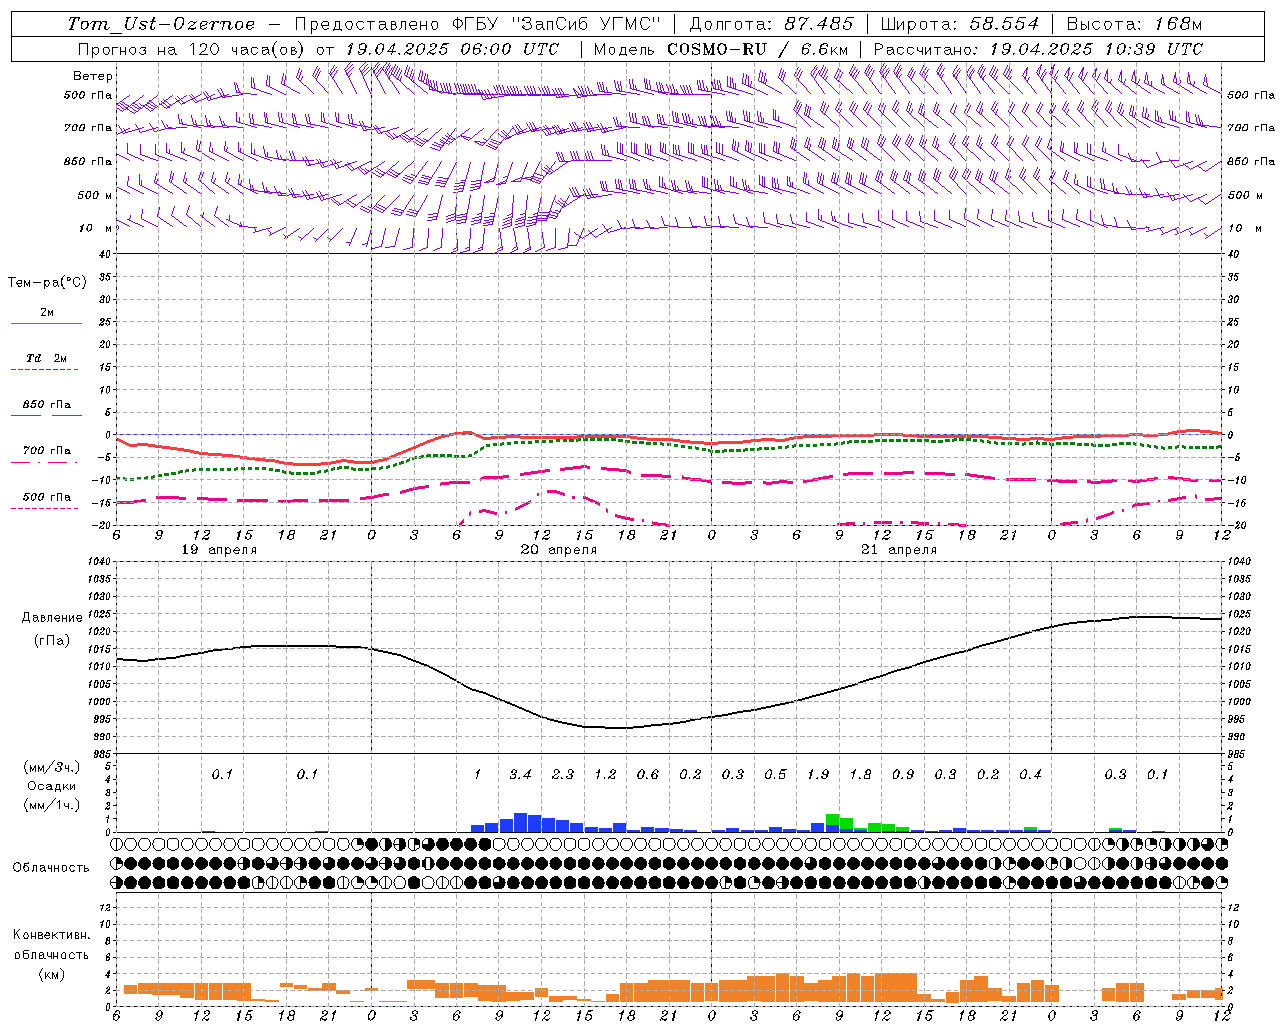Click the '850 гПа' temperature legend entry
Screen dimensions: 1280x1024
pyautogui.click(x=46, y=405)
